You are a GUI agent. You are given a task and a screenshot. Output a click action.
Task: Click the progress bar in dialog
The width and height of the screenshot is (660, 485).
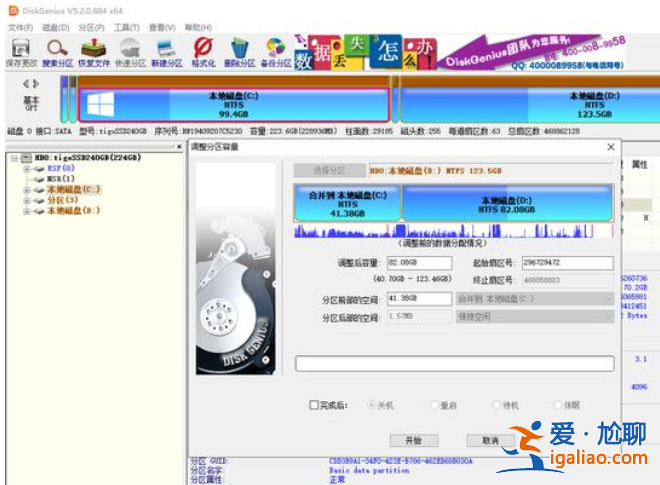pos(455,364)
